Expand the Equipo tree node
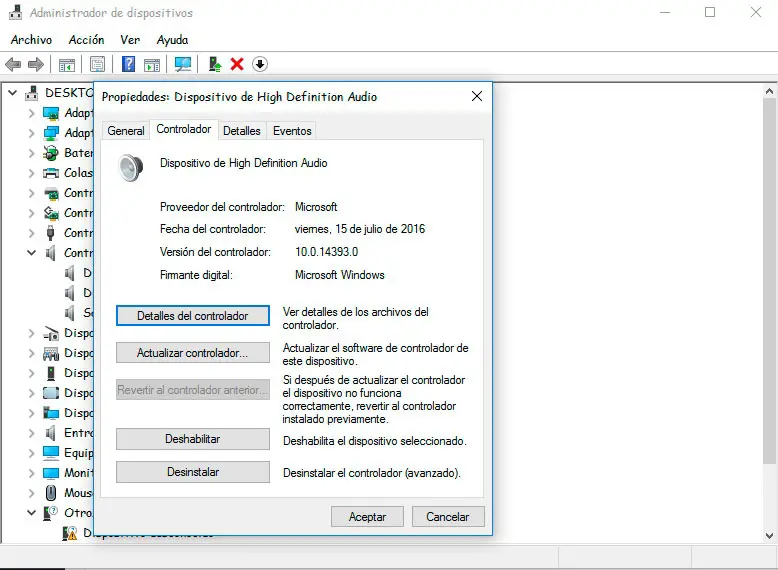This screenshot has height=570, width=778. 31,452
